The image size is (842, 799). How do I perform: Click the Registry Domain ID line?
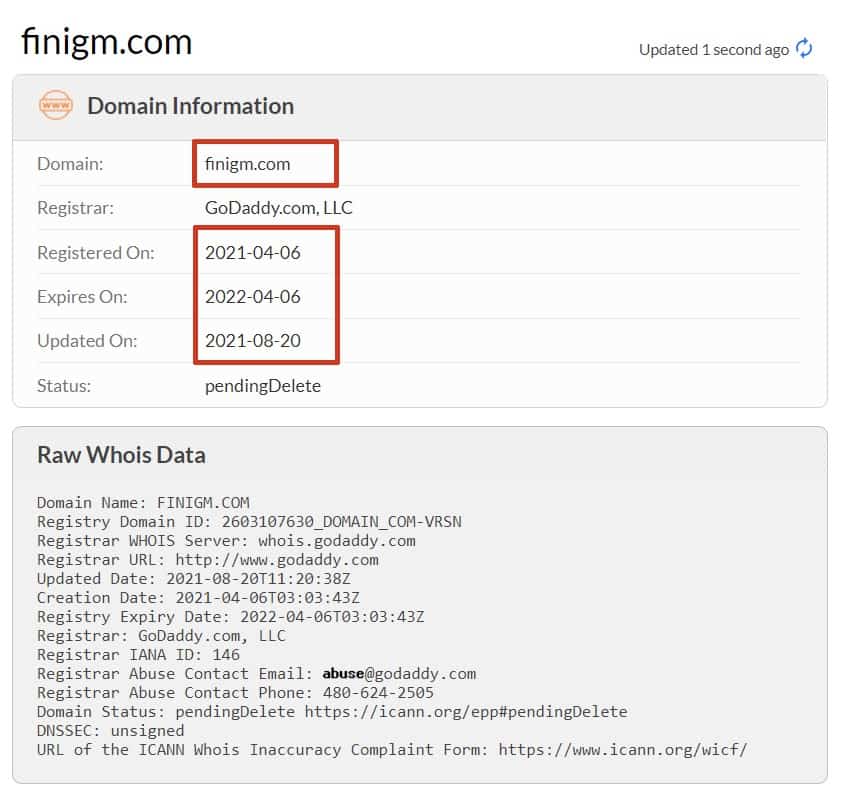[x=249, y=521]
